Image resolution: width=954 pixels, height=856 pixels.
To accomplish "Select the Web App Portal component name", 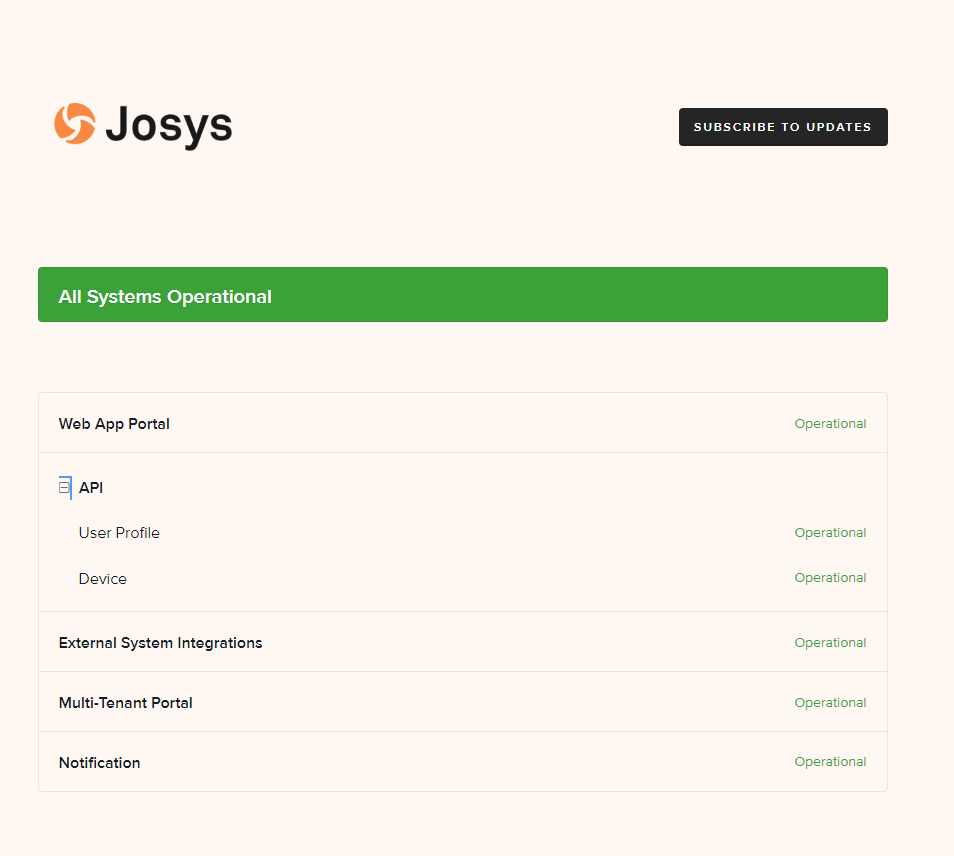I will point(114,424).
